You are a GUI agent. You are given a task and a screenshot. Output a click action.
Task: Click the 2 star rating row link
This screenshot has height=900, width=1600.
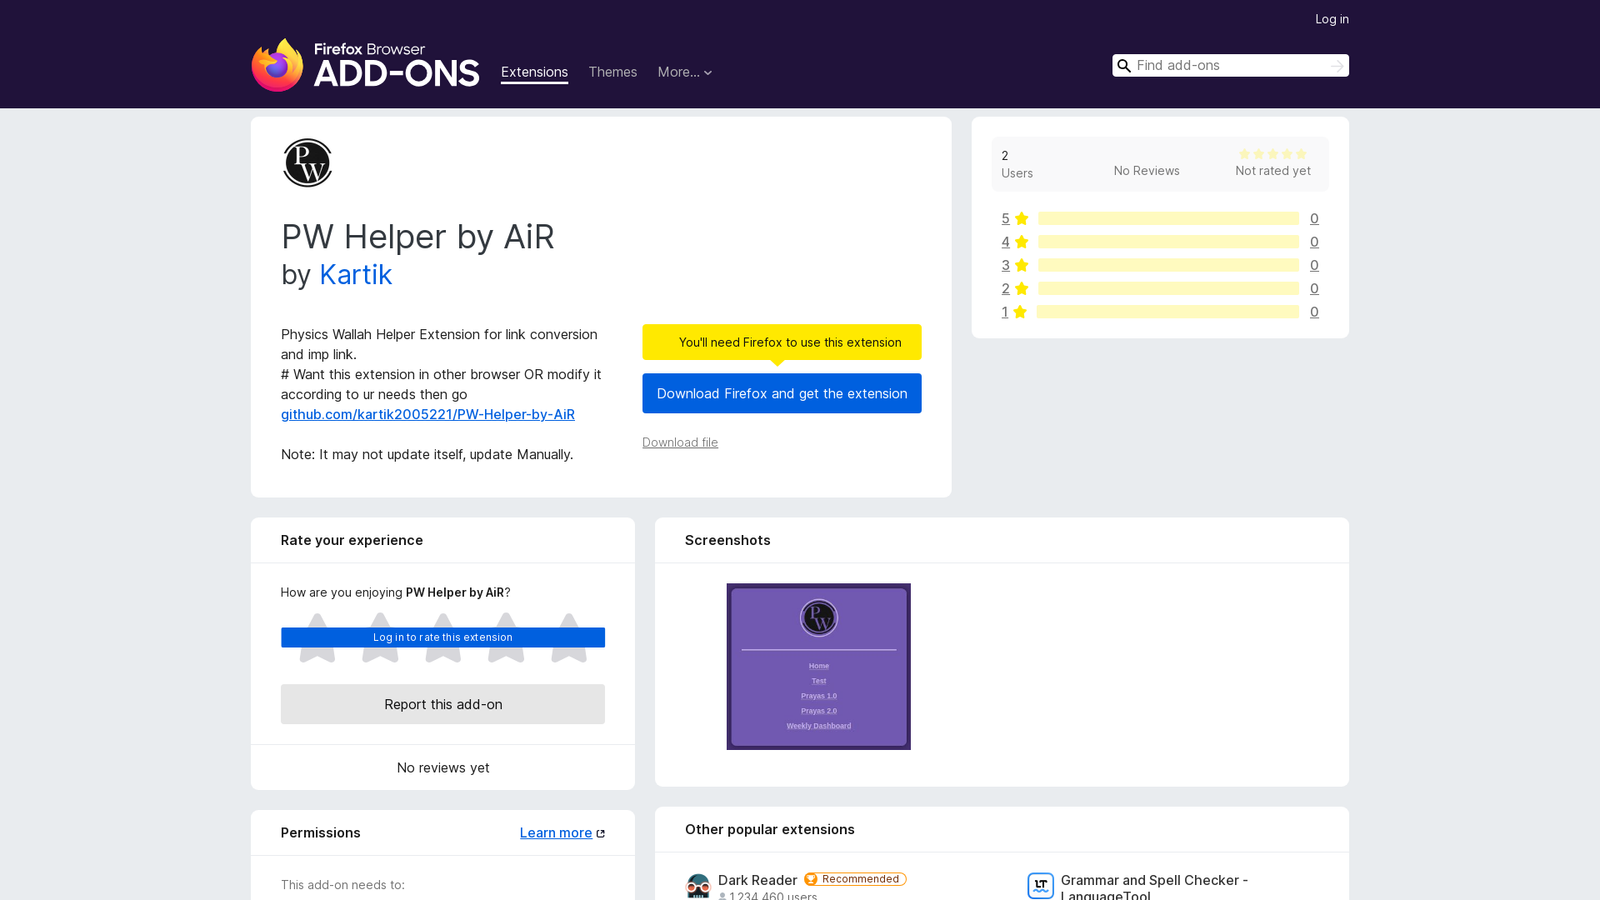1015,289
